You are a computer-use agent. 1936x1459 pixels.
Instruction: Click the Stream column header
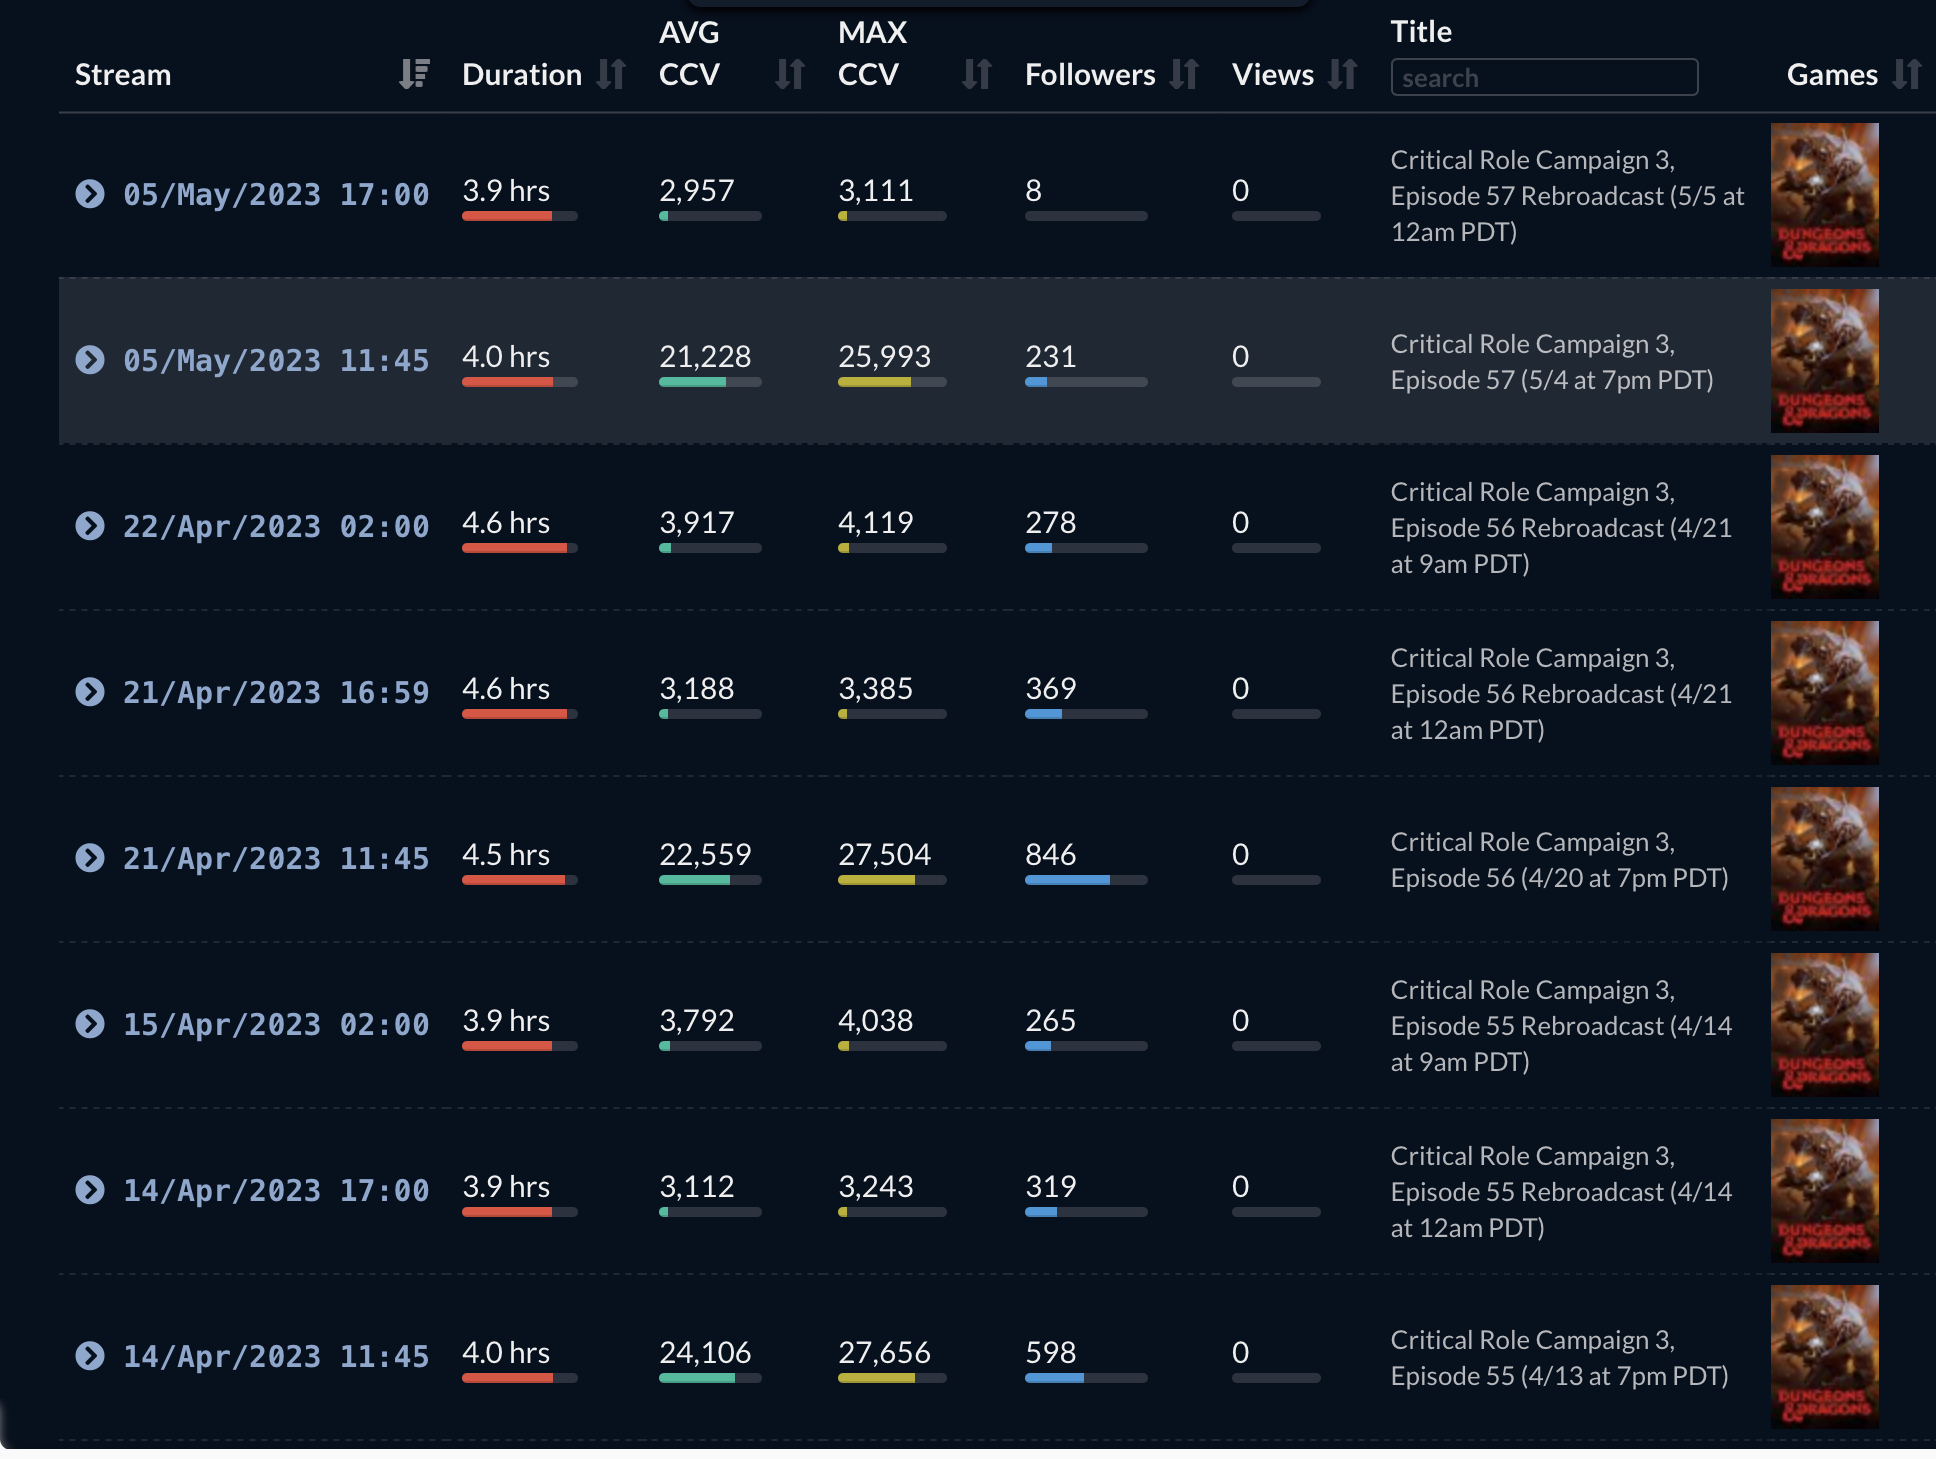click(123, 75)
